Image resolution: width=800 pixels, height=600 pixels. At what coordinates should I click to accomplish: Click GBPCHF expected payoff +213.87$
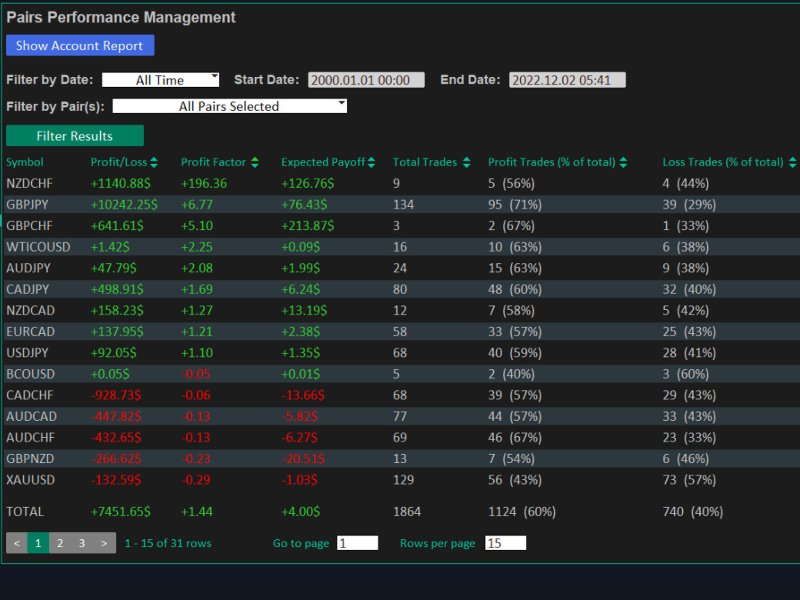coord(308,226)
